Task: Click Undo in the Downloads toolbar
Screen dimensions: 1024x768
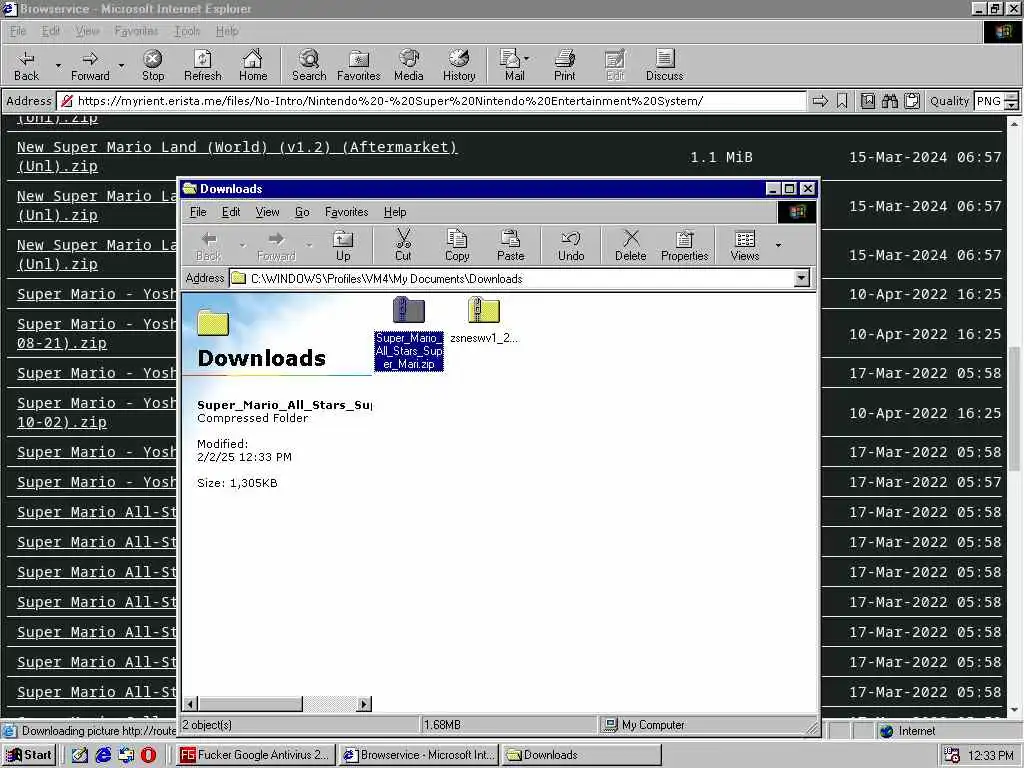Action: point(571,246)
